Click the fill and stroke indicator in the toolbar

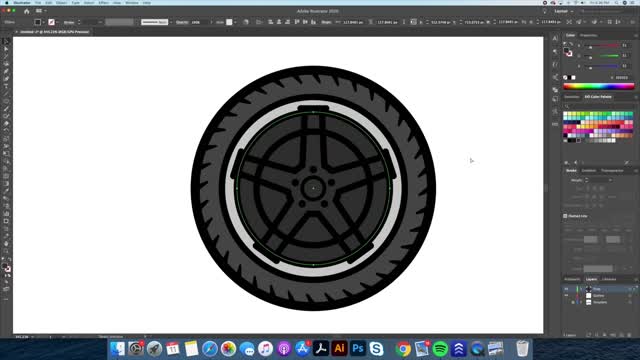tap(6, 268)
